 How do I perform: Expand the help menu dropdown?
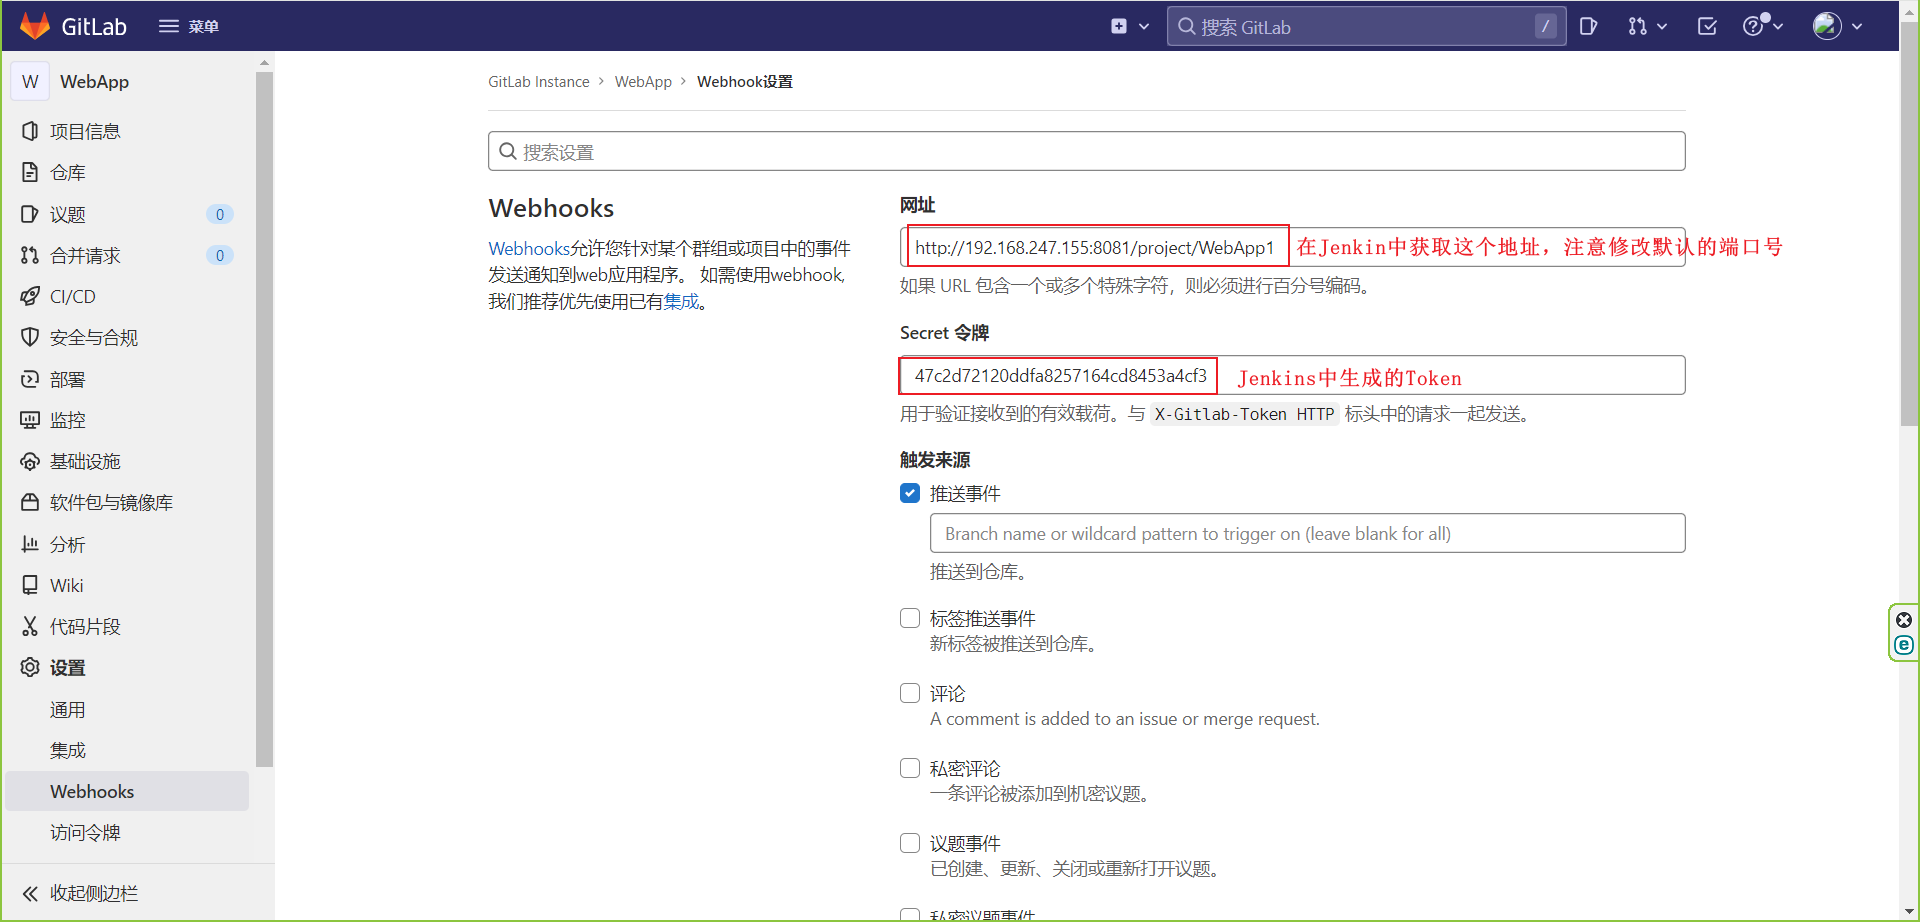(x=1762, y=26)
